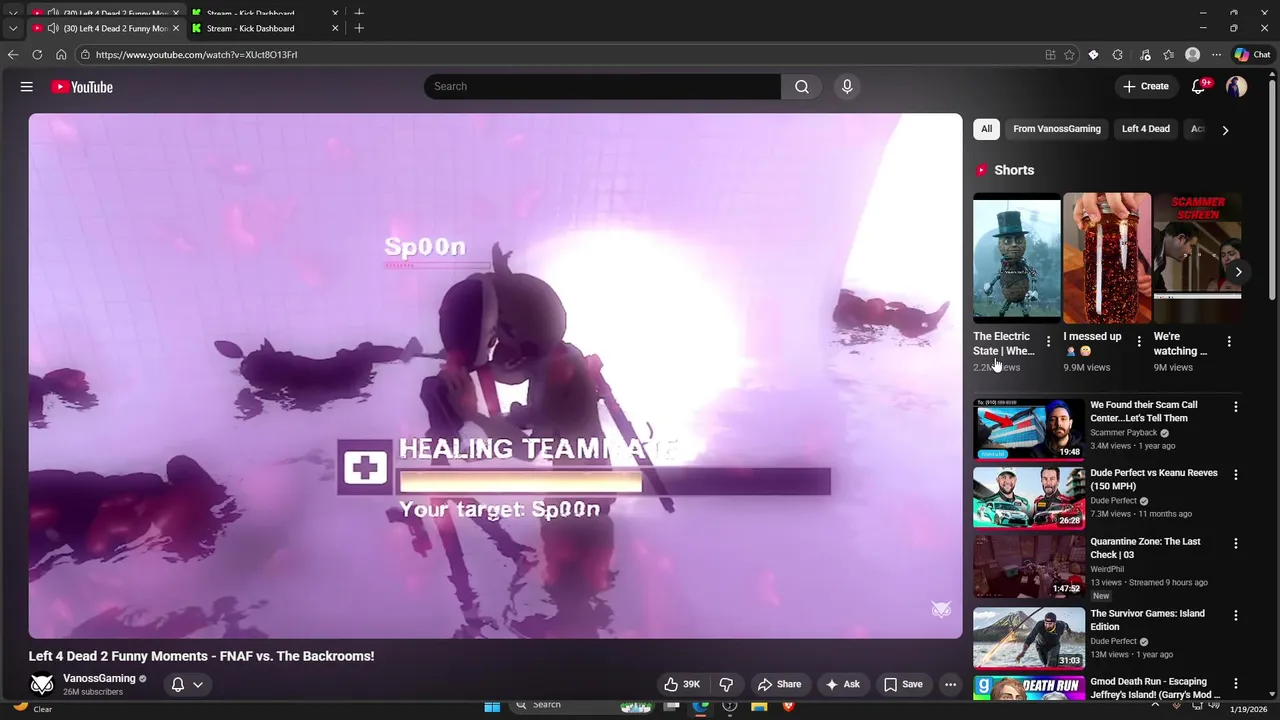Open Survivor Games Island Edition thumbnail
Image resolution: width=1280 pixels, height=720 pixels.
1029,638
